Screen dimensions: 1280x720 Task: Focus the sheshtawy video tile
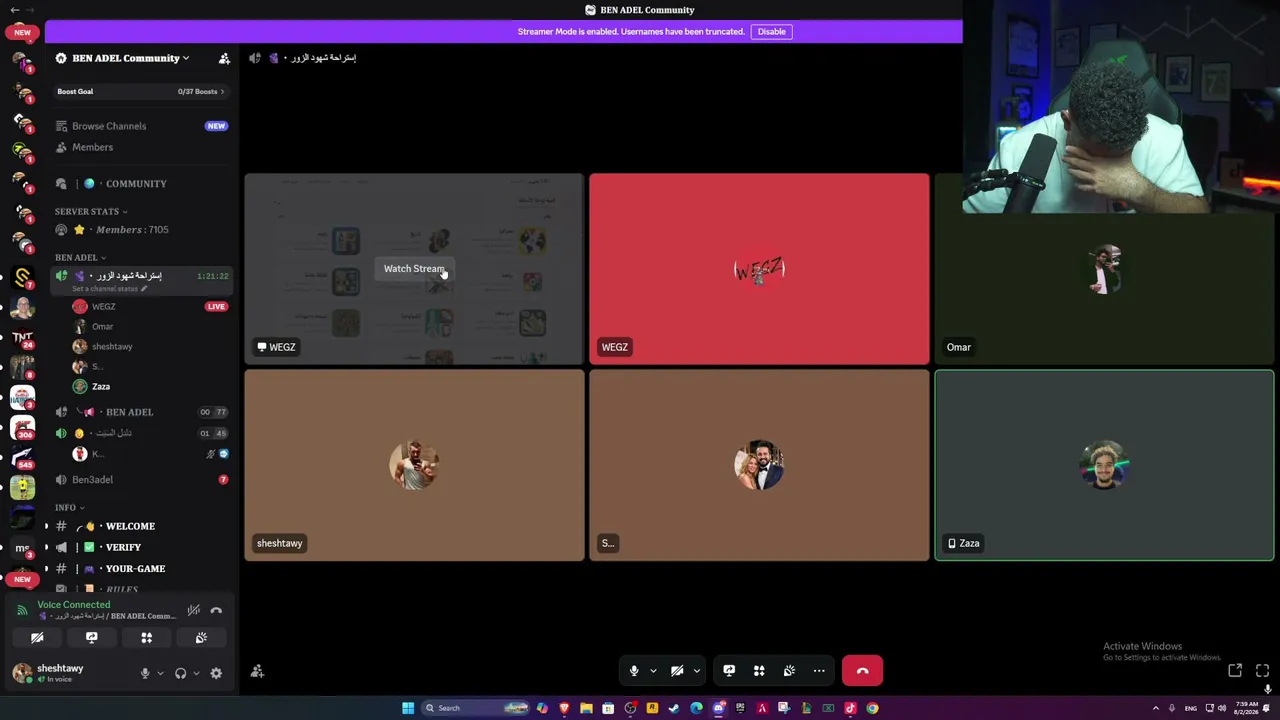414,465
